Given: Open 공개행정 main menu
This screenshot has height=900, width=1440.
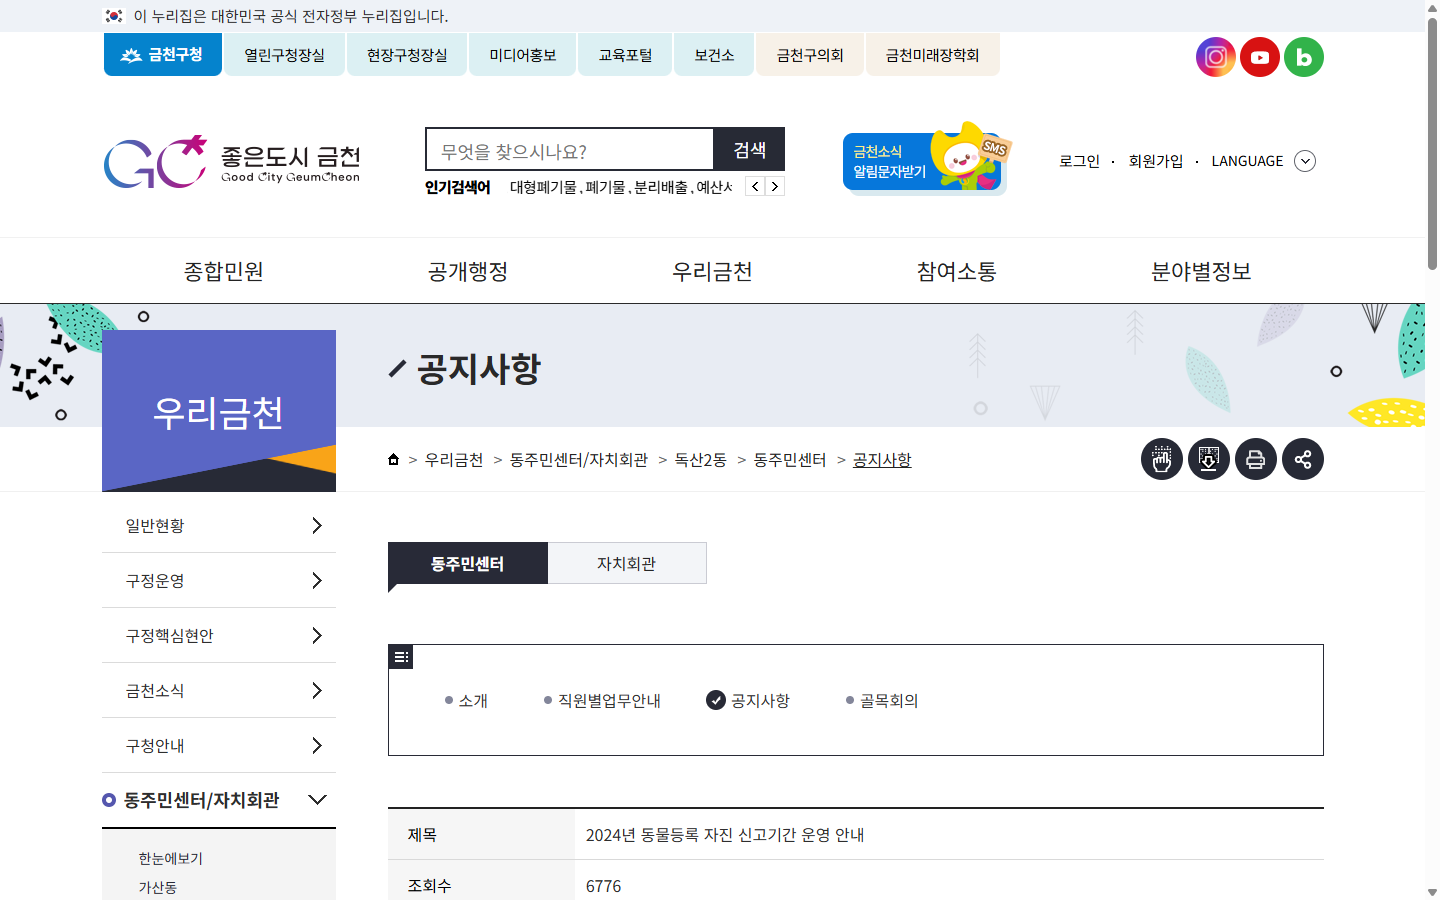Looking at the screenshot, I should [x=468, y=271].
